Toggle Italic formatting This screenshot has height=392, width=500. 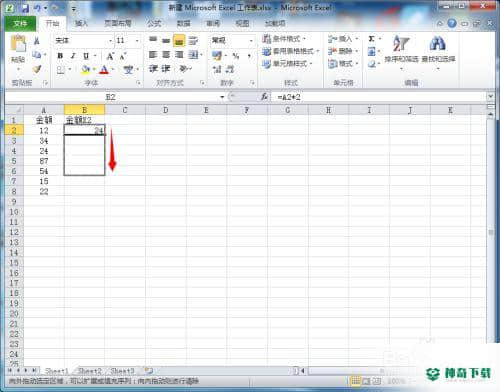point(73,56)
